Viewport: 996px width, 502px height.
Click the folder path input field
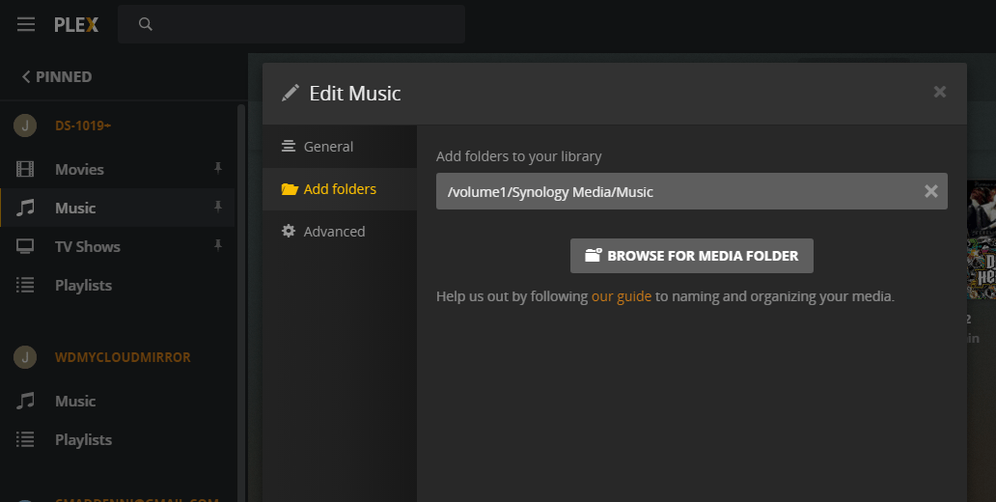[x=670, y=191]
